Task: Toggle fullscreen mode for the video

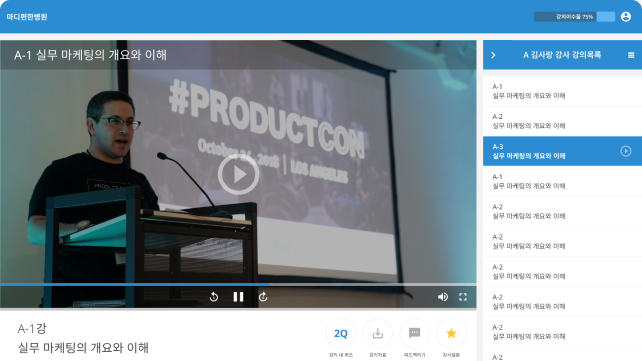Action: coord(463,297)
